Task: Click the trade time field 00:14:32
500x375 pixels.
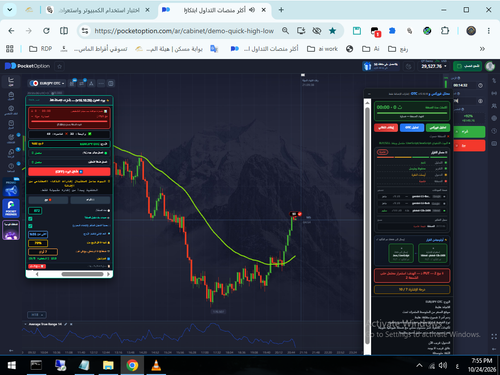Action: (464, 85)
